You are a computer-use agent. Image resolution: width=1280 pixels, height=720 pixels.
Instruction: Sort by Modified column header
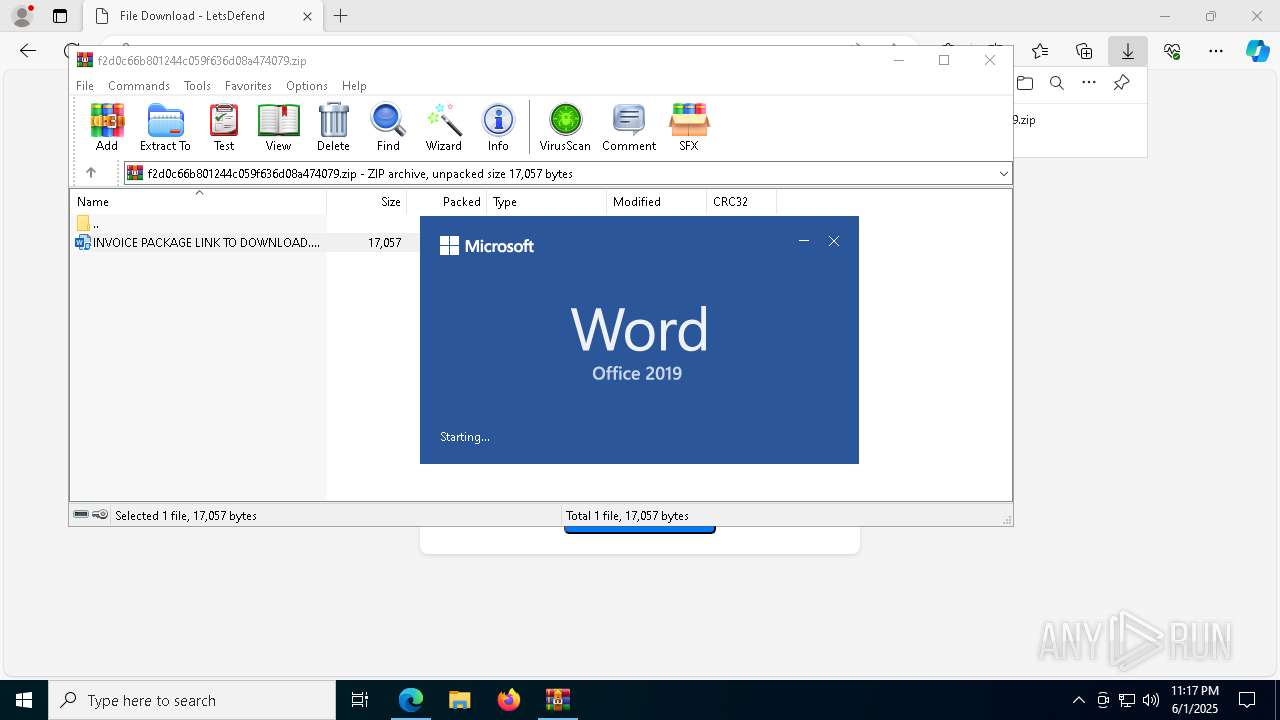pos(656,202)
